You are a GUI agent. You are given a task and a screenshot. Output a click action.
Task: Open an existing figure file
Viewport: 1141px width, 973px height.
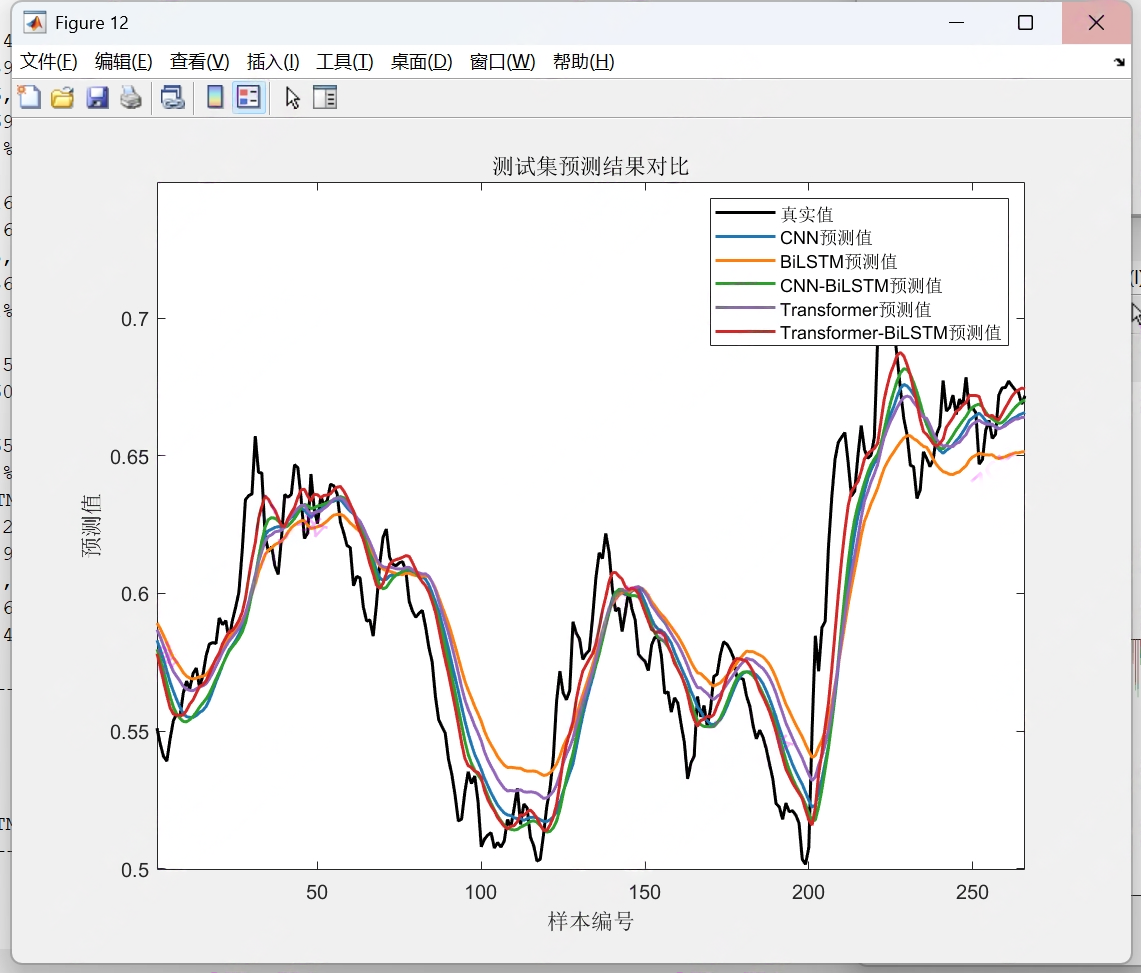pos(63,97)
